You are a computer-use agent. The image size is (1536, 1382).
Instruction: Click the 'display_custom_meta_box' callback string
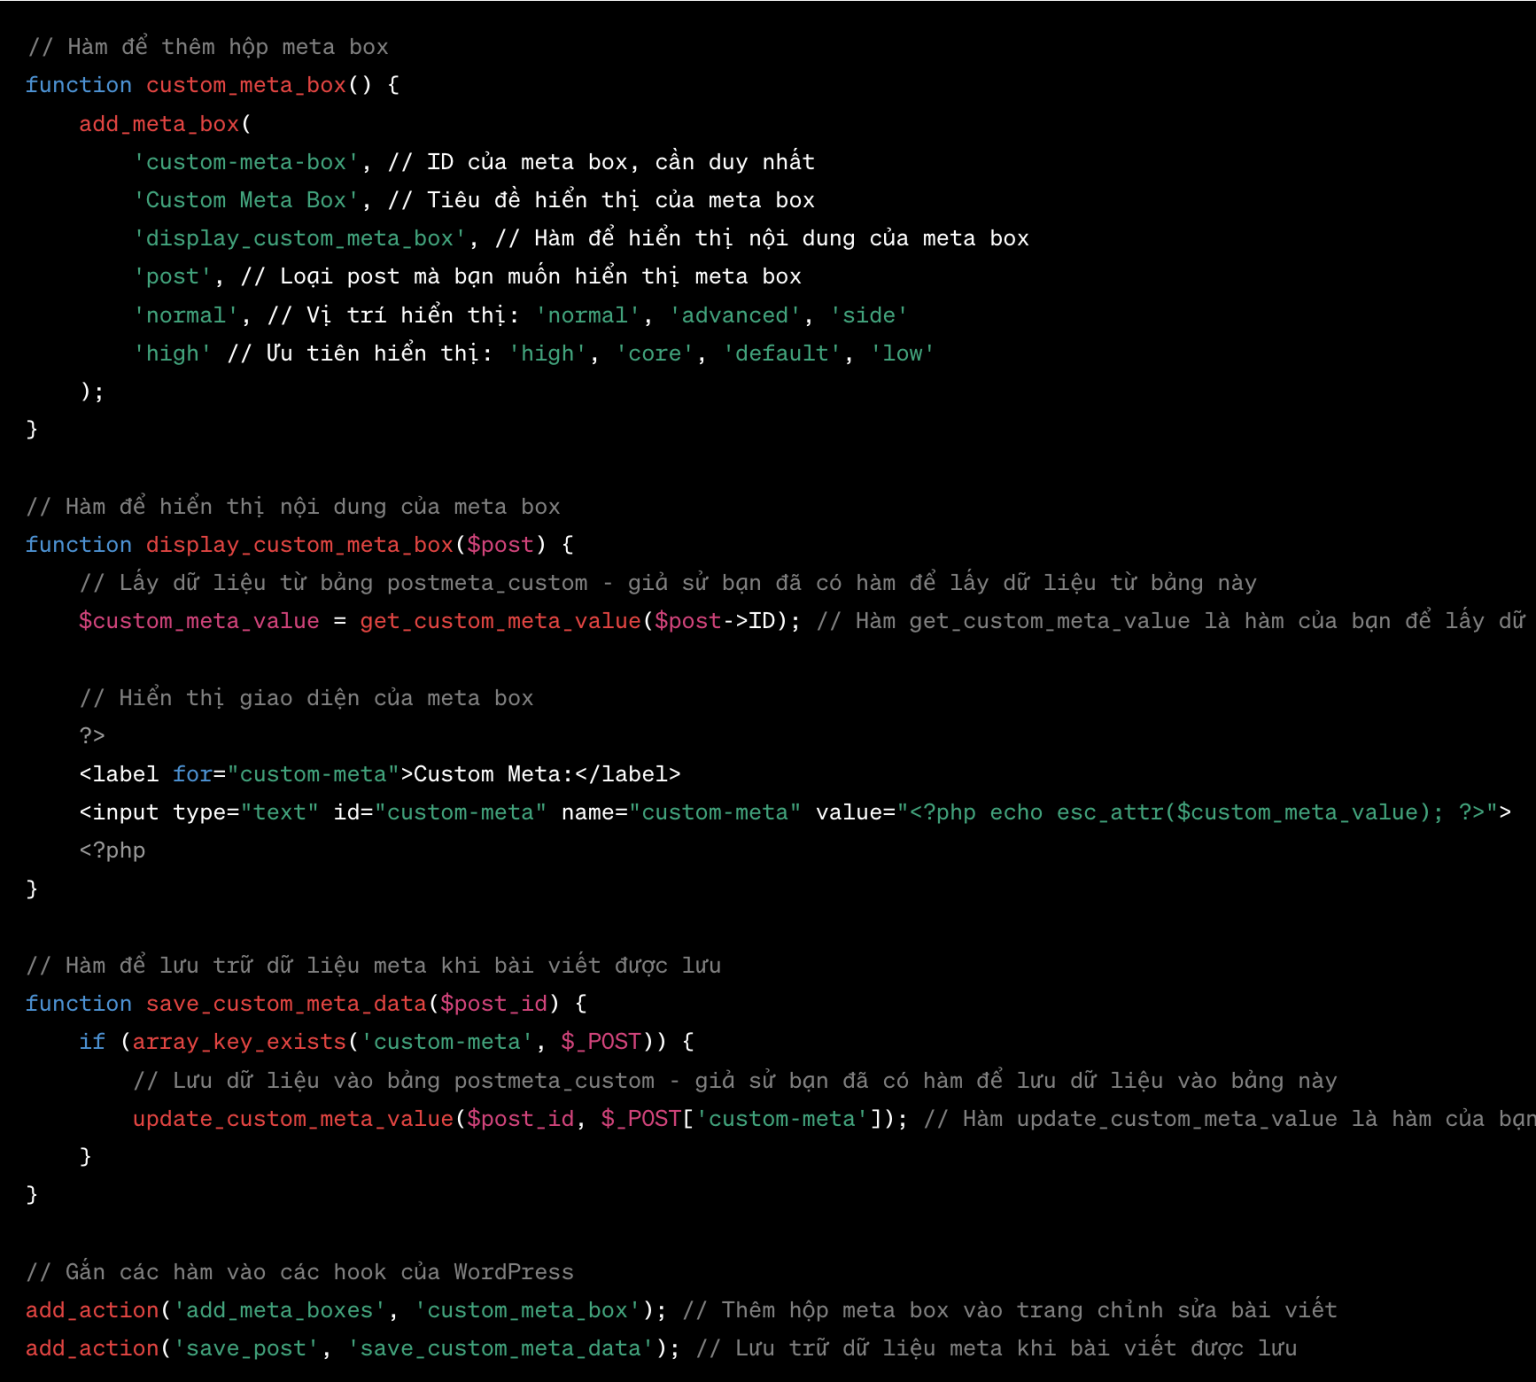[x=299, y=238]
